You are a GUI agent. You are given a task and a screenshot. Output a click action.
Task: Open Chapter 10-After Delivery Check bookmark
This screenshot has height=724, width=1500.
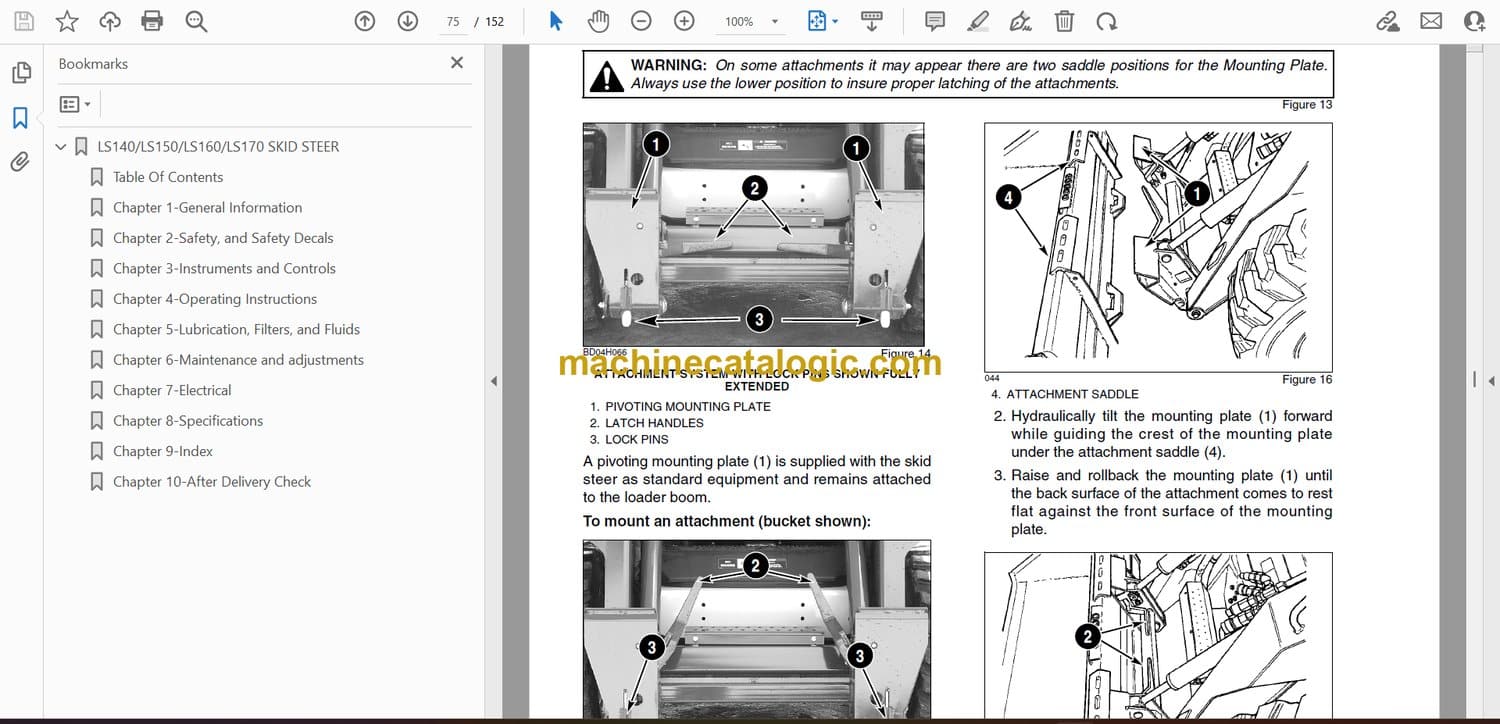(x=212, y=482)
